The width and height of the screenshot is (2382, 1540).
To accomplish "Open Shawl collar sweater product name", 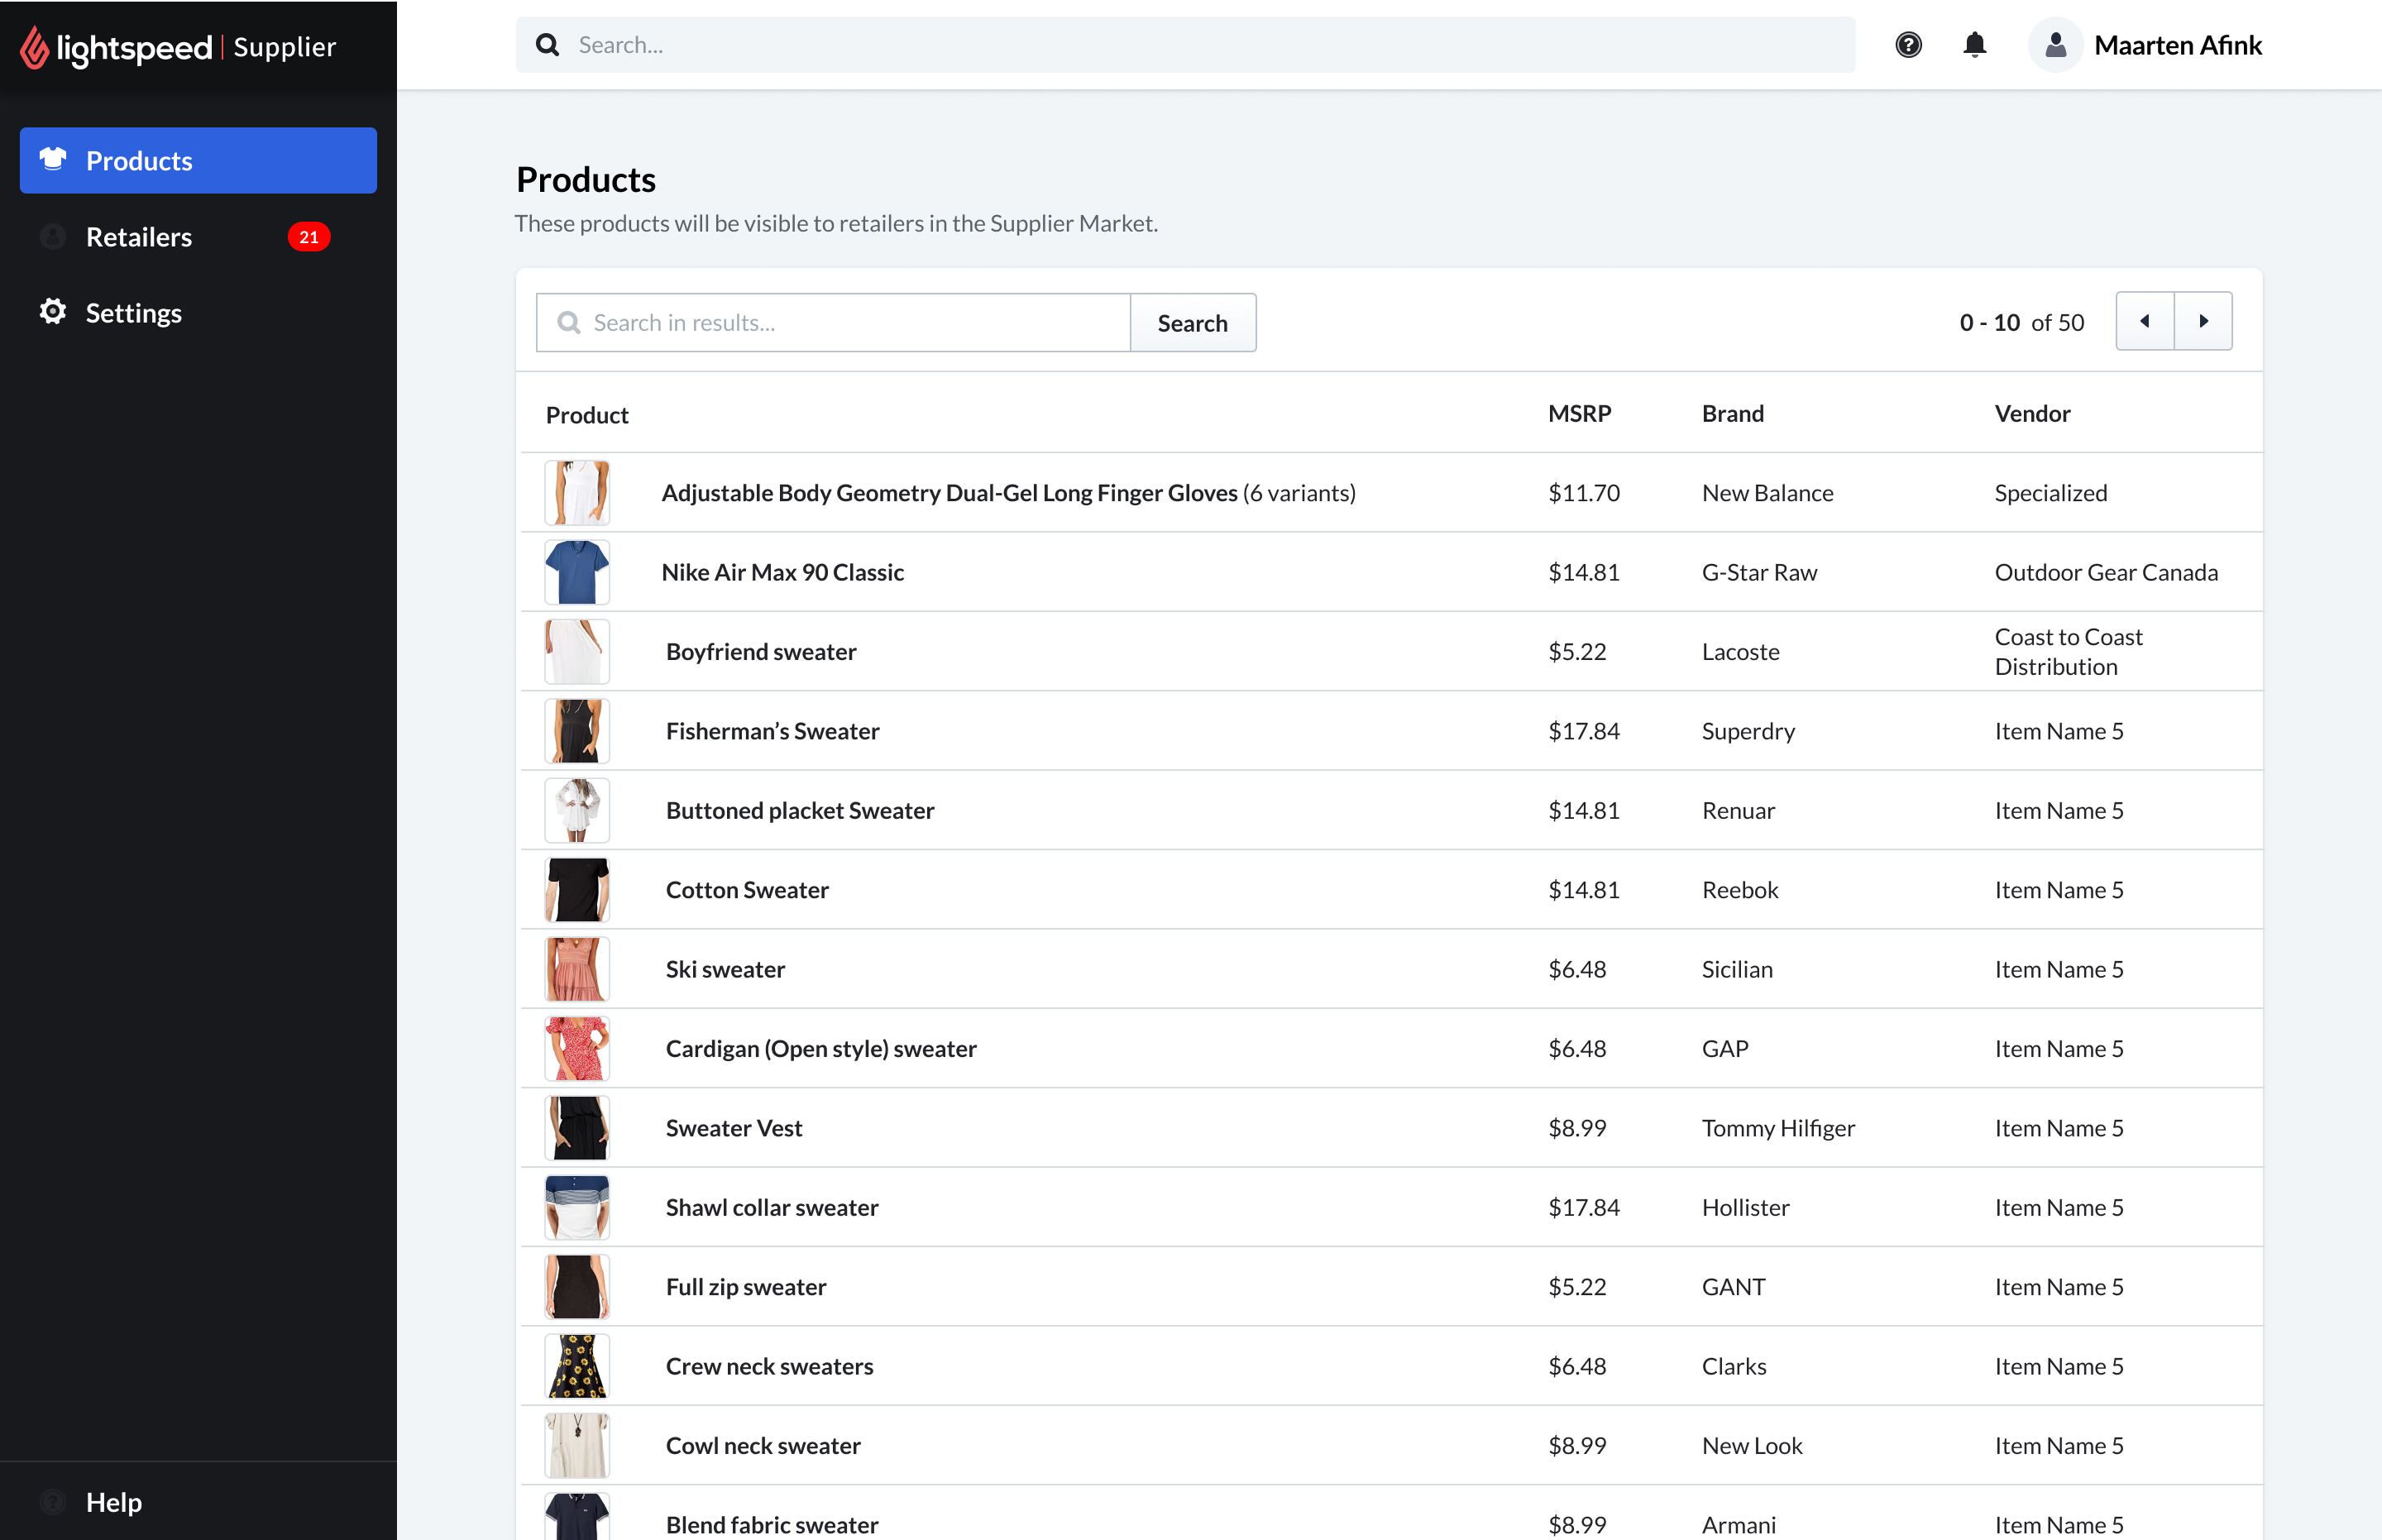I will (772, 1207).
